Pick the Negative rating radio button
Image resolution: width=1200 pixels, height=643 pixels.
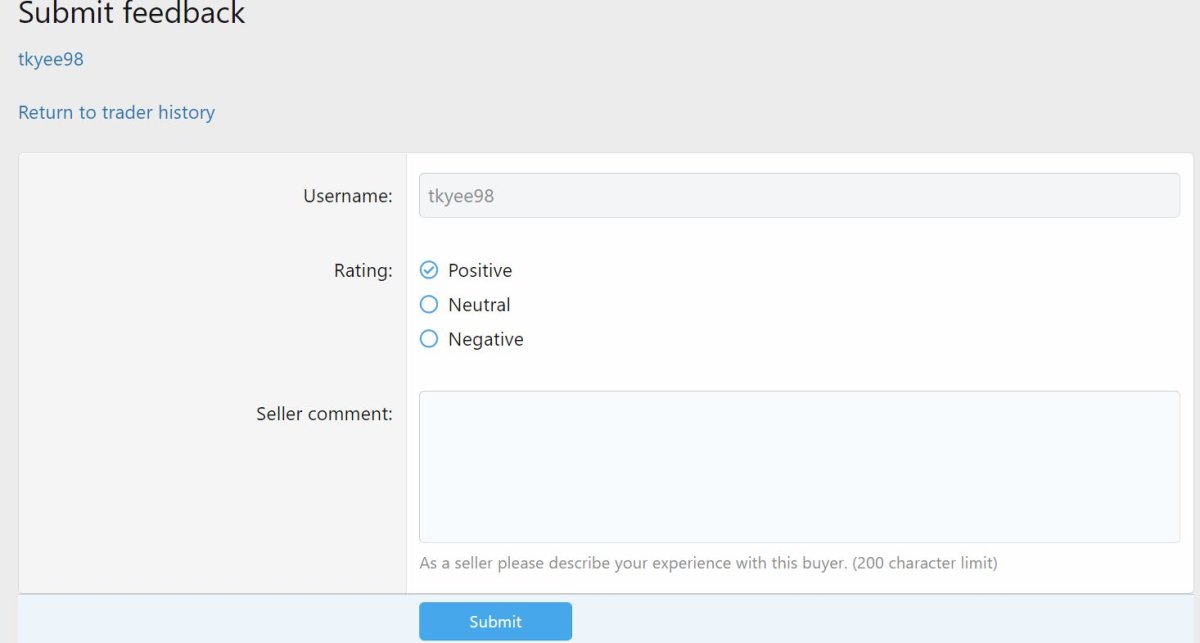(x=429, y=339)
